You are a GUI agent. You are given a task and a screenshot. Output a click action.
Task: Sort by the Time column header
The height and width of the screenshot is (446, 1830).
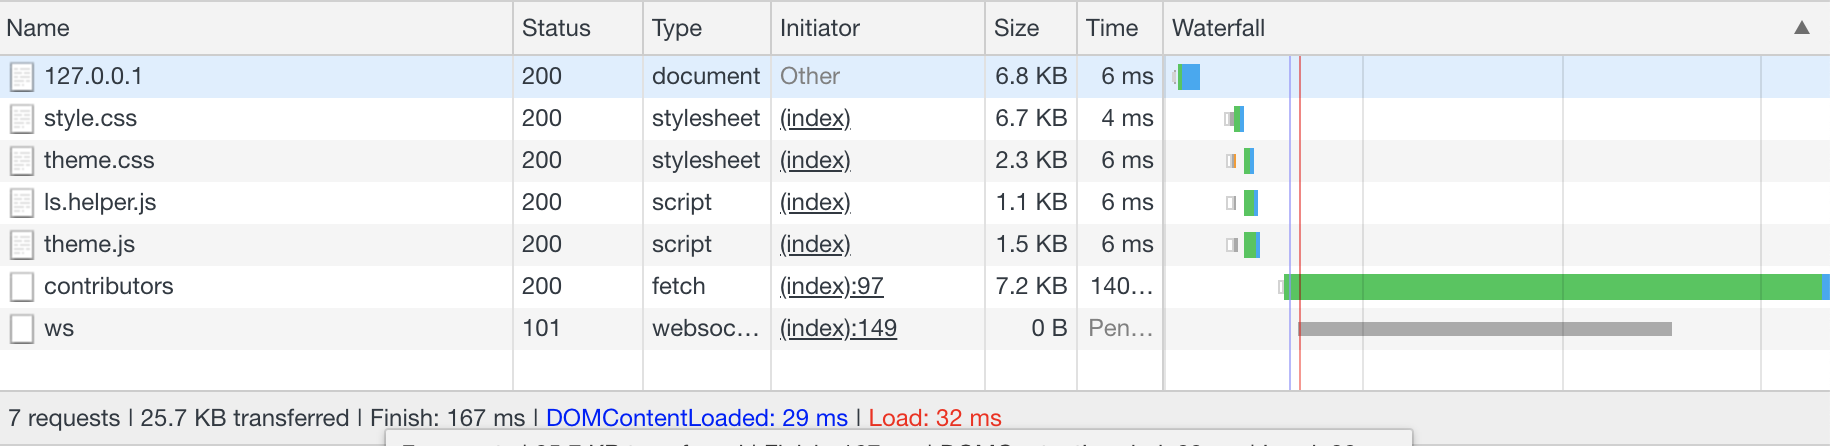[x=1112, y=28]
